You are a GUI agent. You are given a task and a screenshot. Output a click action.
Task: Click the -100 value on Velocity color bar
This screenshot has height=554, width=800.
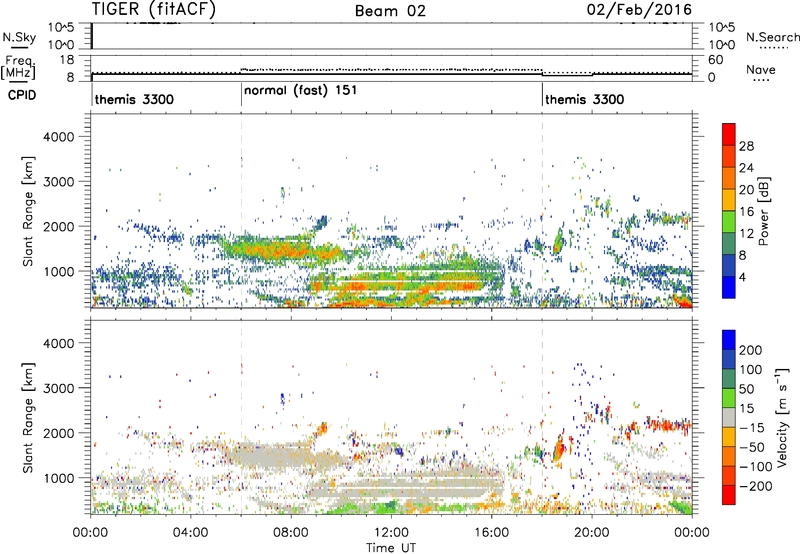point(756,466)
